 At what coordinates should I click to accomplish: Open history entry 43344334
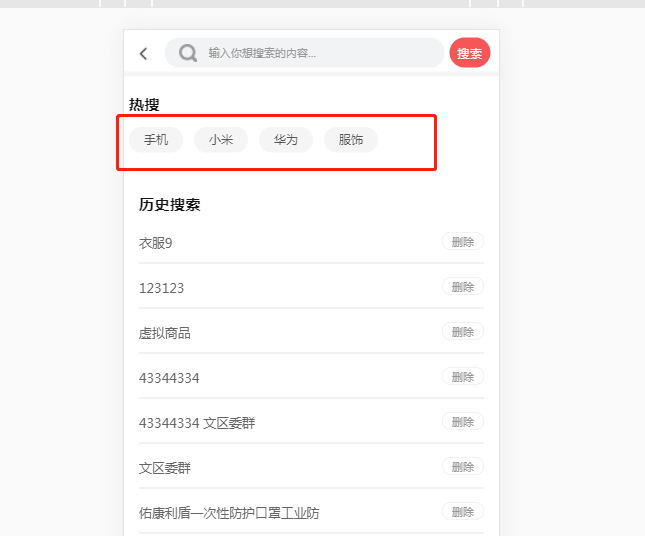(x=169, y=378)
